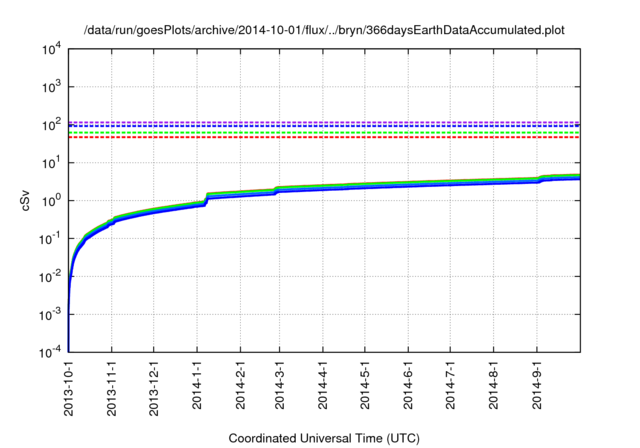Screen dimensions: 640x448
Task: Click the 2014-2-1 date label
Action: pyautogui.click(x=240, y=385)
